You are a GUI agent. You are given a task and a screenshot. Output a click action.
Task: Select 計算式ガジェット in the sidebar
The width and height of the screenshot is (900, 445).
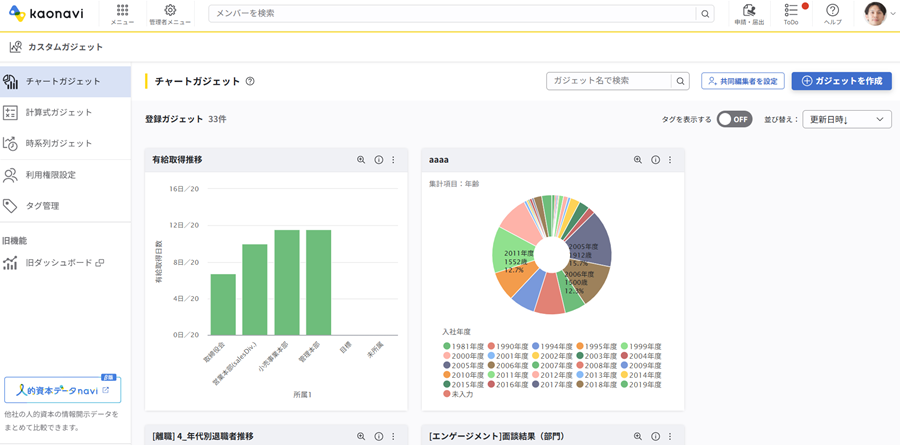coord(58,112)
